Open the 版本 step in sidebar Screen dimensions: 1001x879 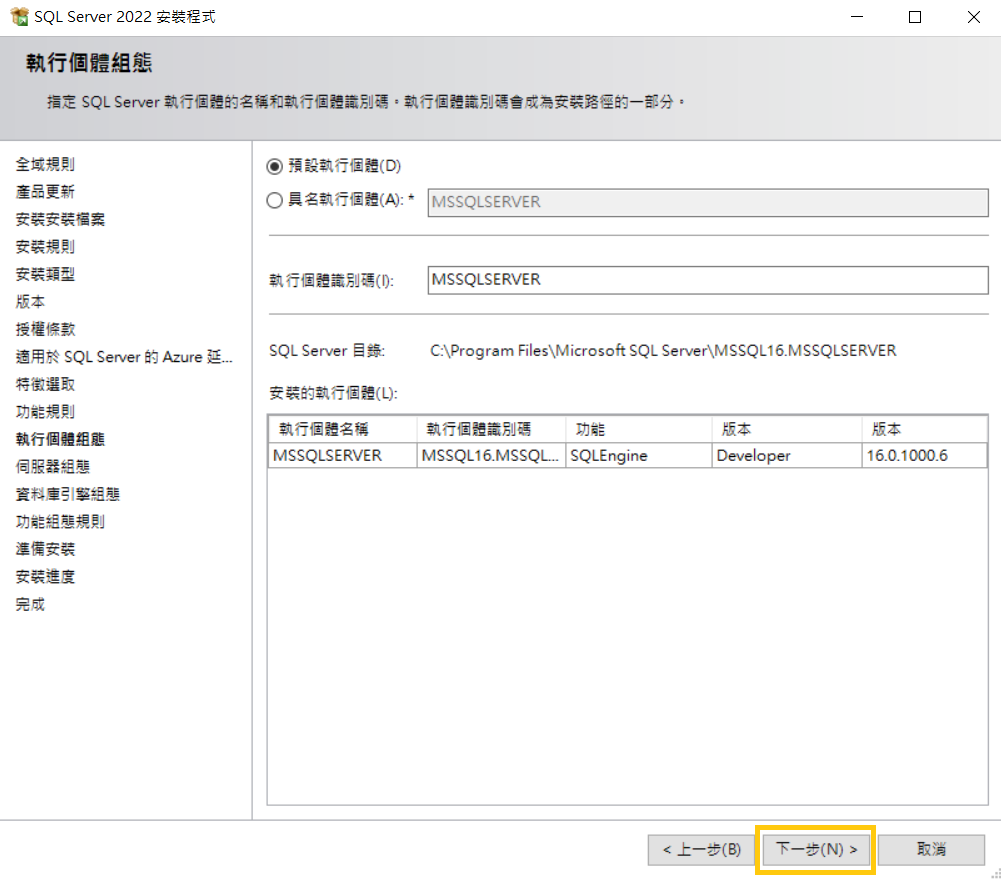coord(30,302)
